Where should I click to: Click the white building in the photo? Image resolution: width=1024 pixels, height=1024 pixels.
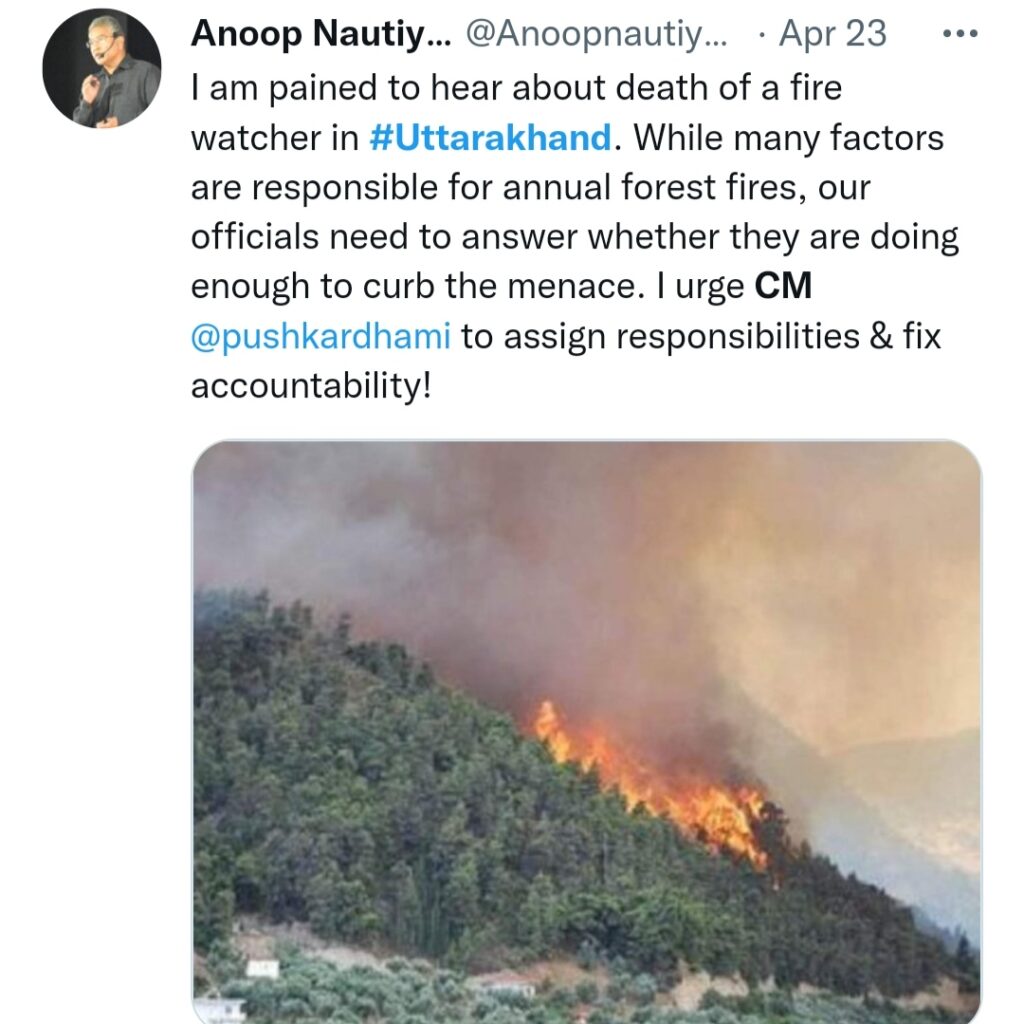(x=263, y=968)
